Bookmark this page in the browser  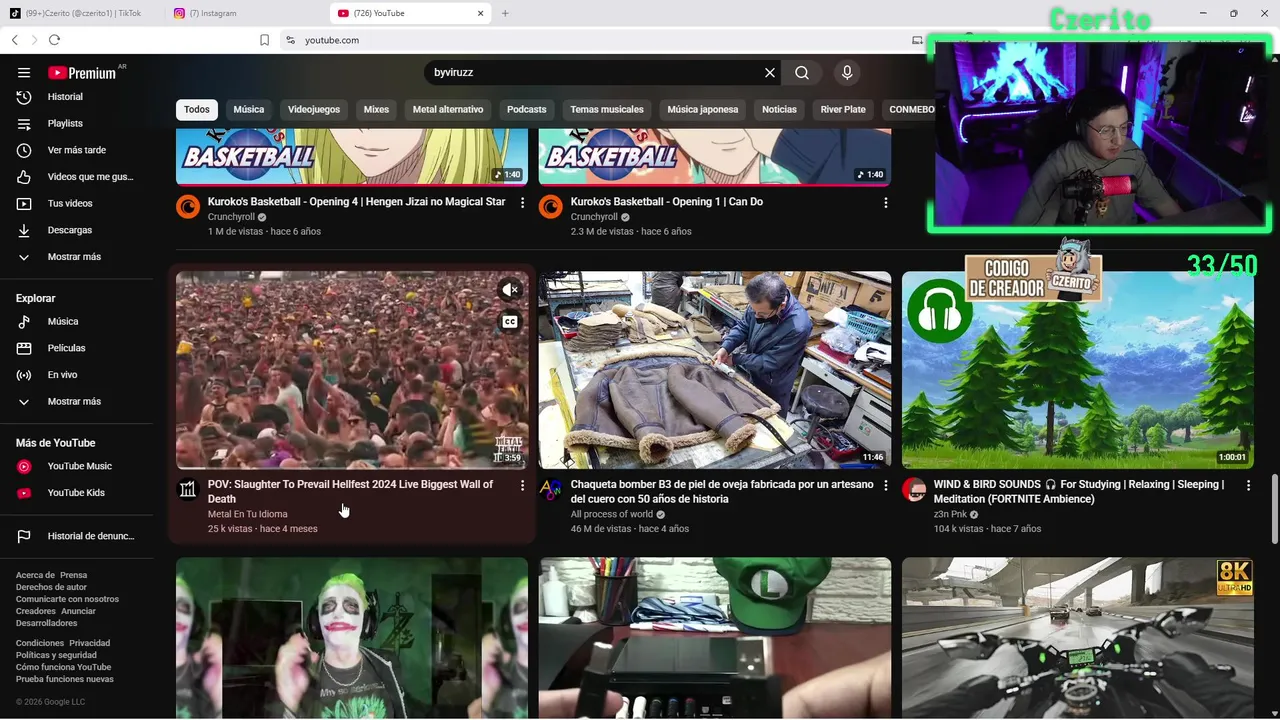[264, 40]
